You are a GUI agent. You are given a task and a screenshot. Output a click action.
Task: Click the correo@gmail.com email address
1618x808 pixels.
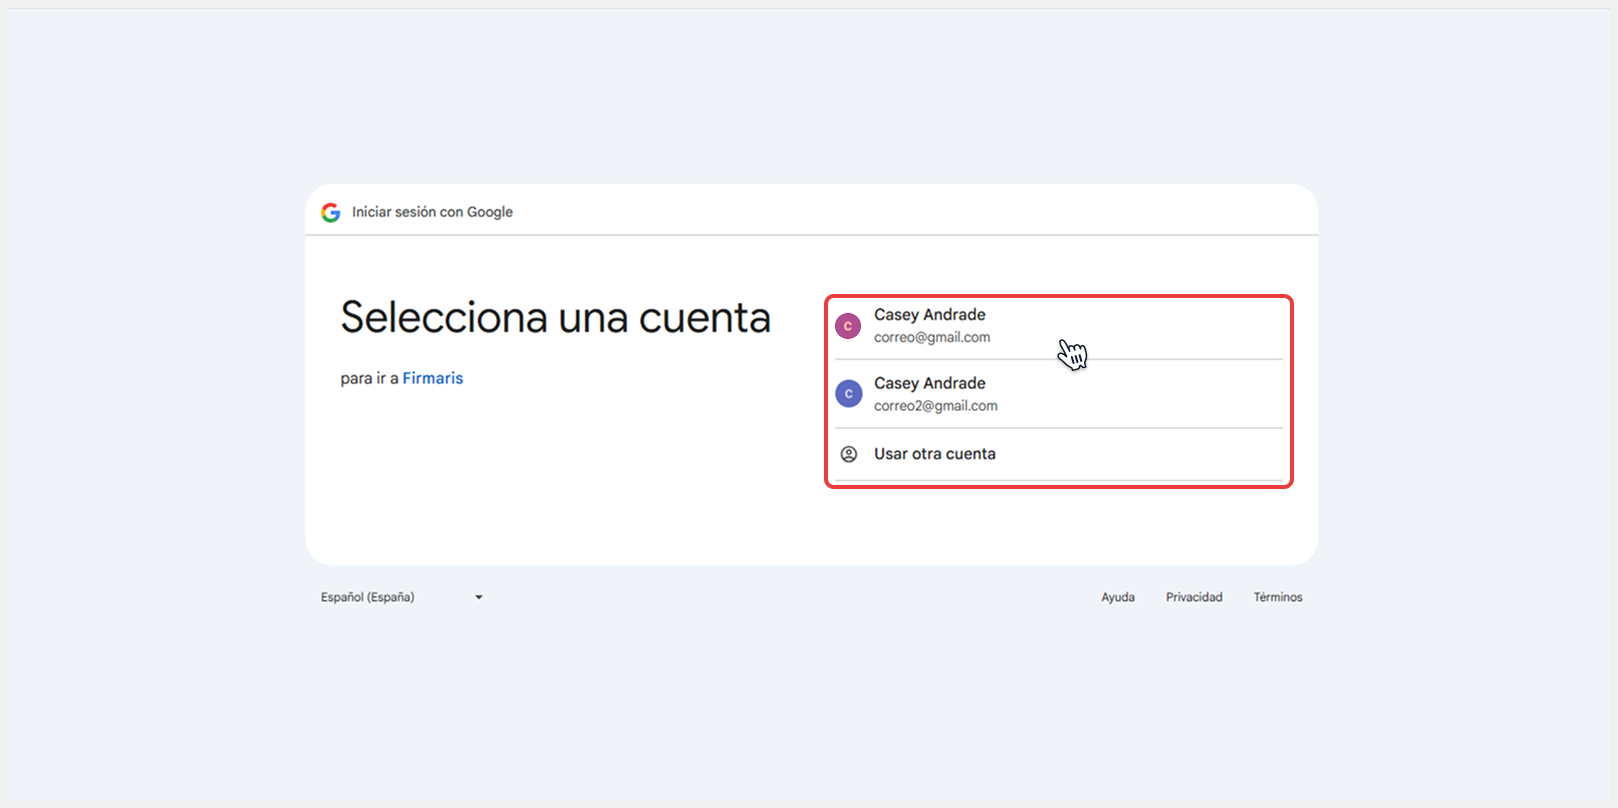pos(931,338)
